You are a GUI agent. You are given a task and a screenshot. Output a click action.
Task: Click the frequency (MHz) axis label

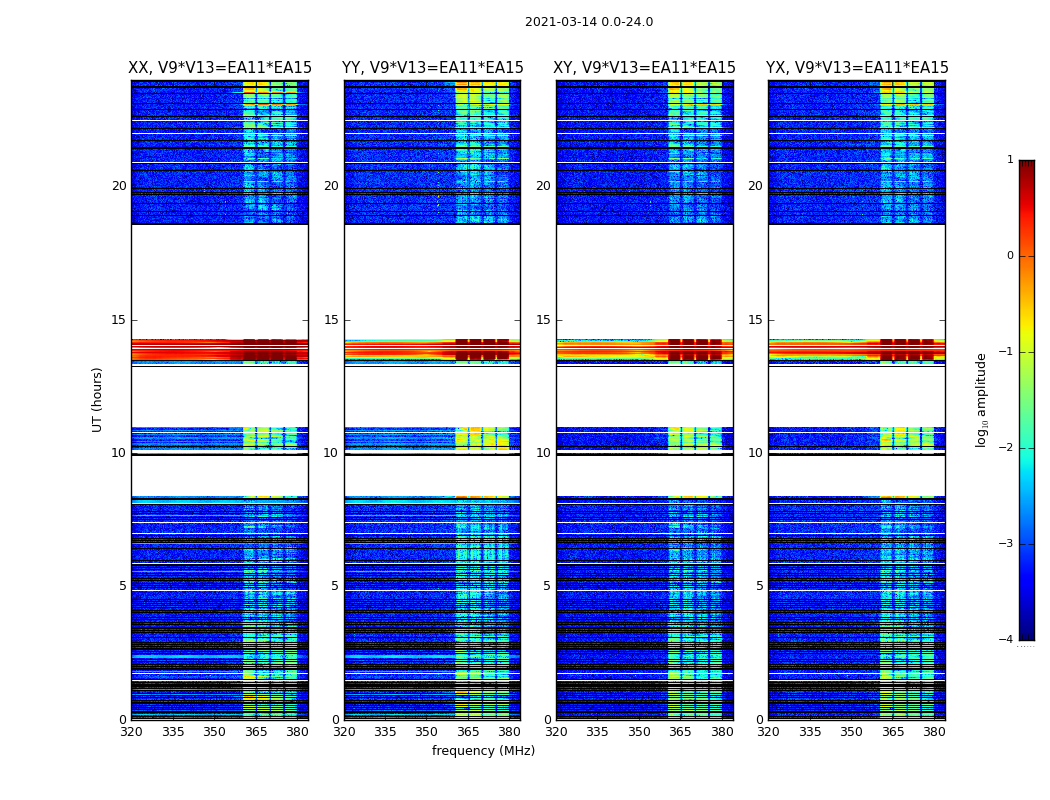pos(483,750)
